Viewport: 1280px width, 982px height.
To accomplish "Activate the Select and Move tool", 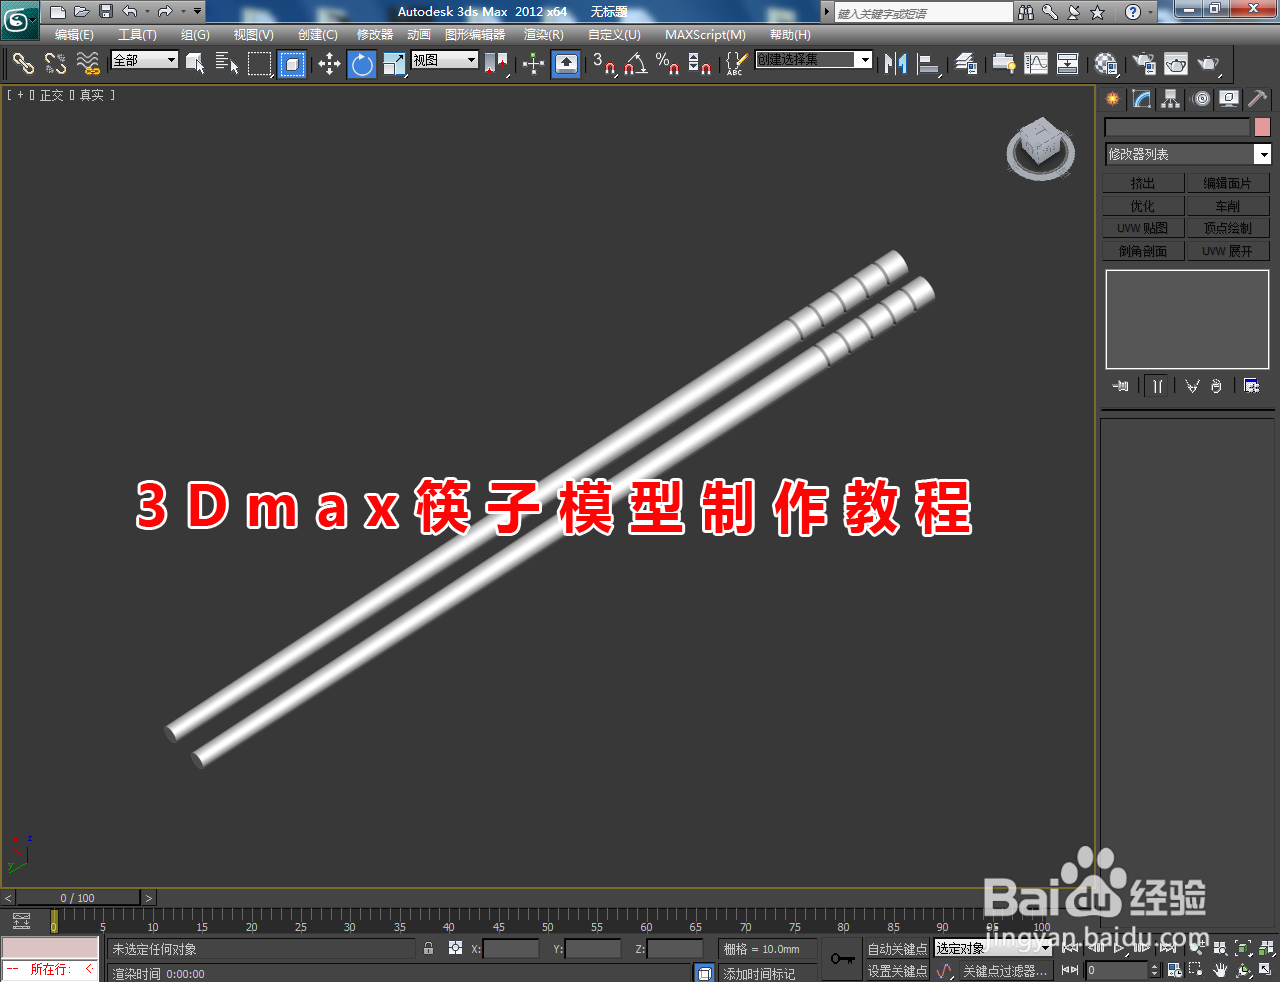I will click(329, 64).
